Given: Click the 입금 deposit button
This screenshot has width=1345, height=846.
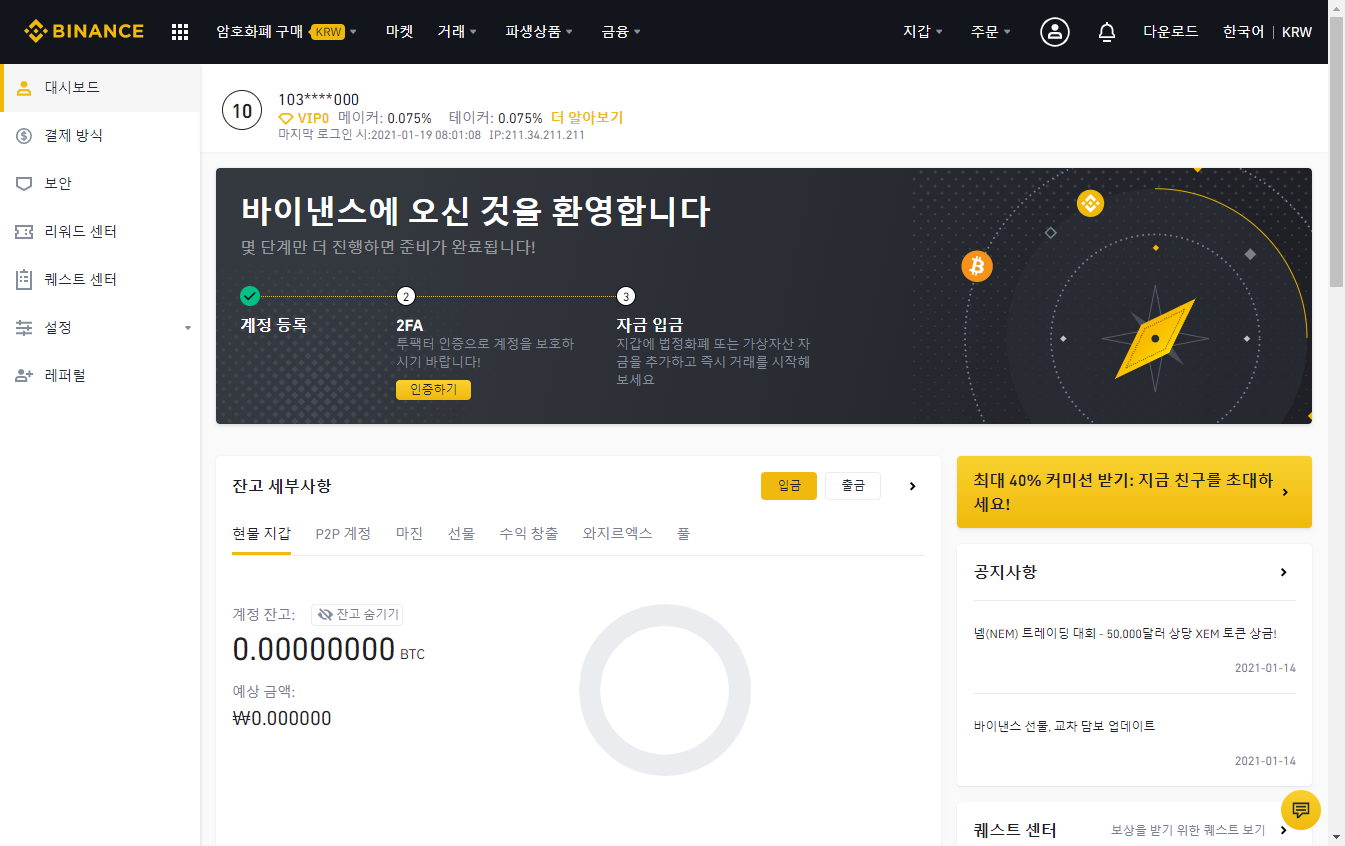Looking at the screenshot, I should pos(789,486).
